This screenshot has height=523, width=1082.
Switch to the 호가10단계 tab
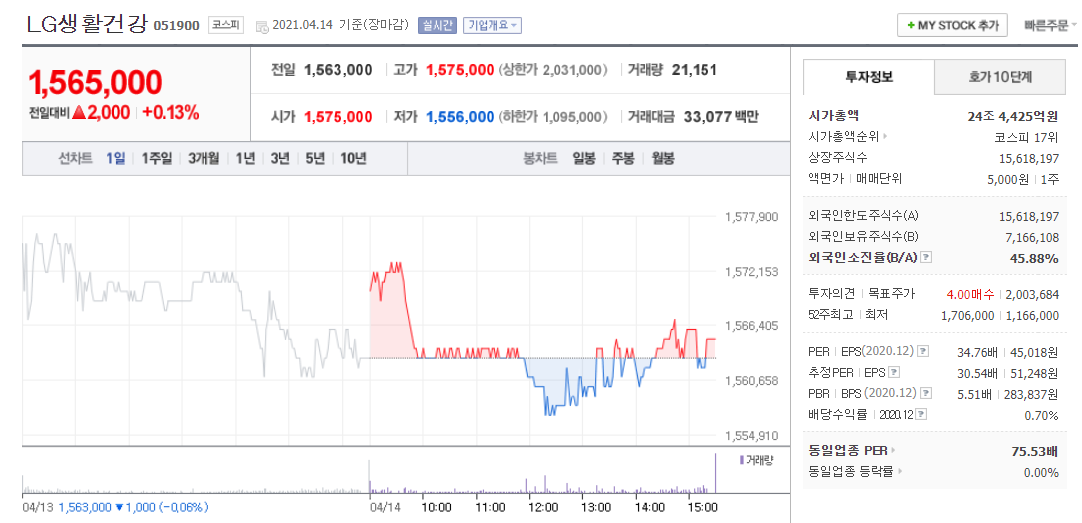click(1000, 77)
